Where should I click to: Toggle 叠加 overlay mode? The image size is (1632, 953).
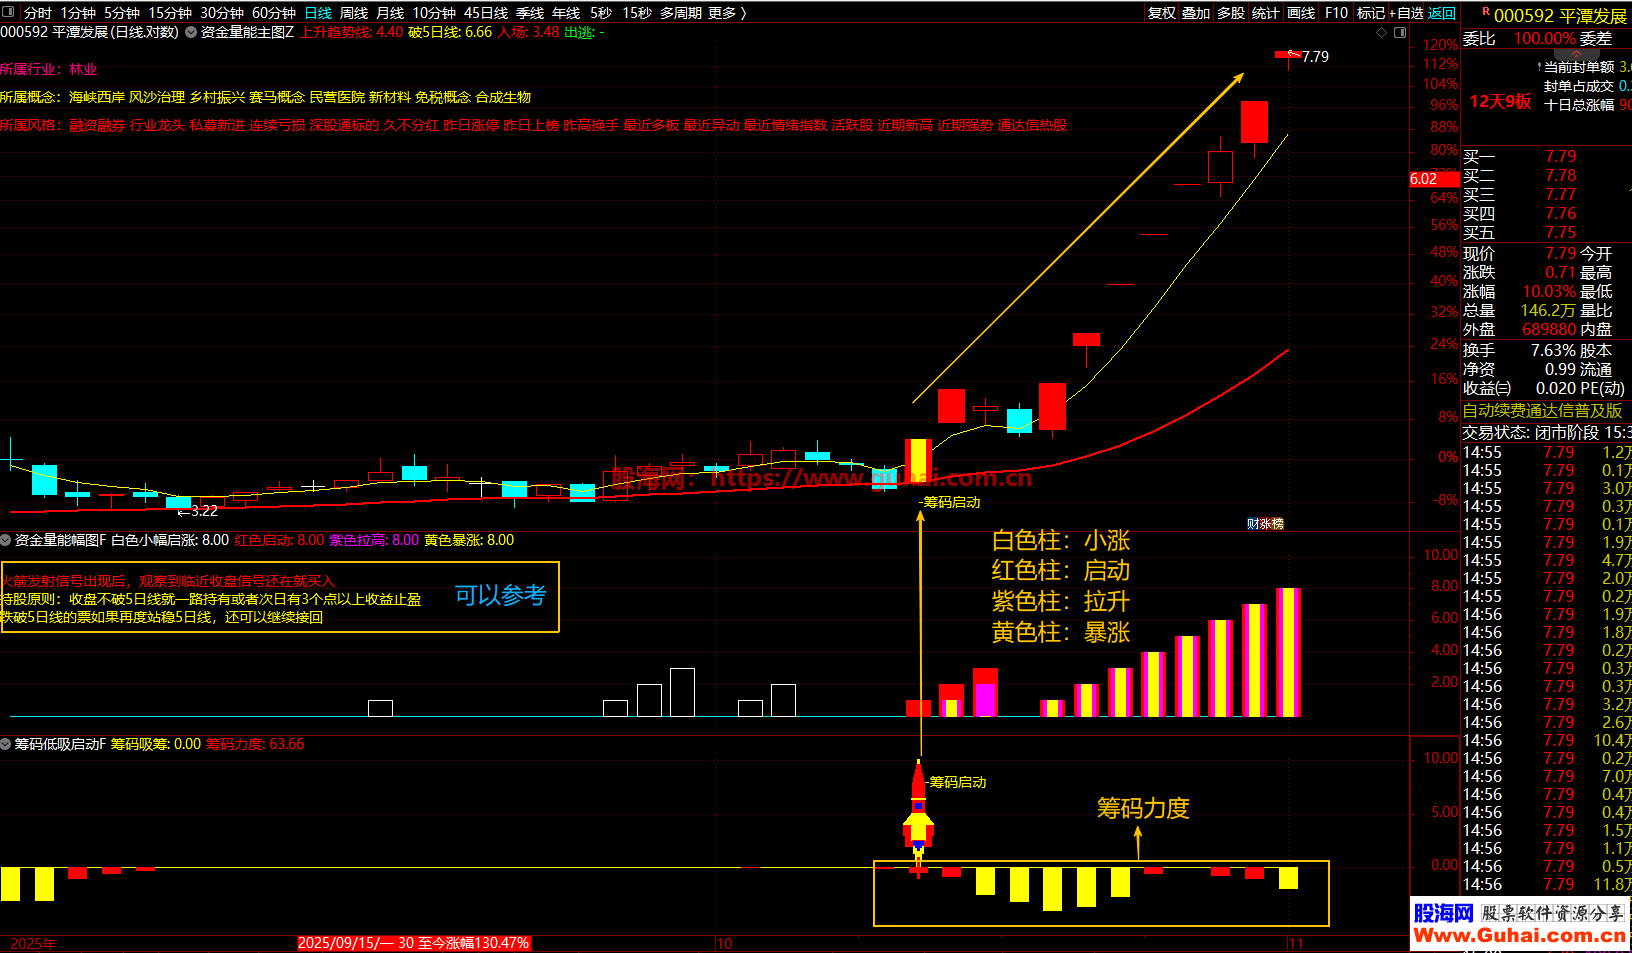coord(1196,13)
